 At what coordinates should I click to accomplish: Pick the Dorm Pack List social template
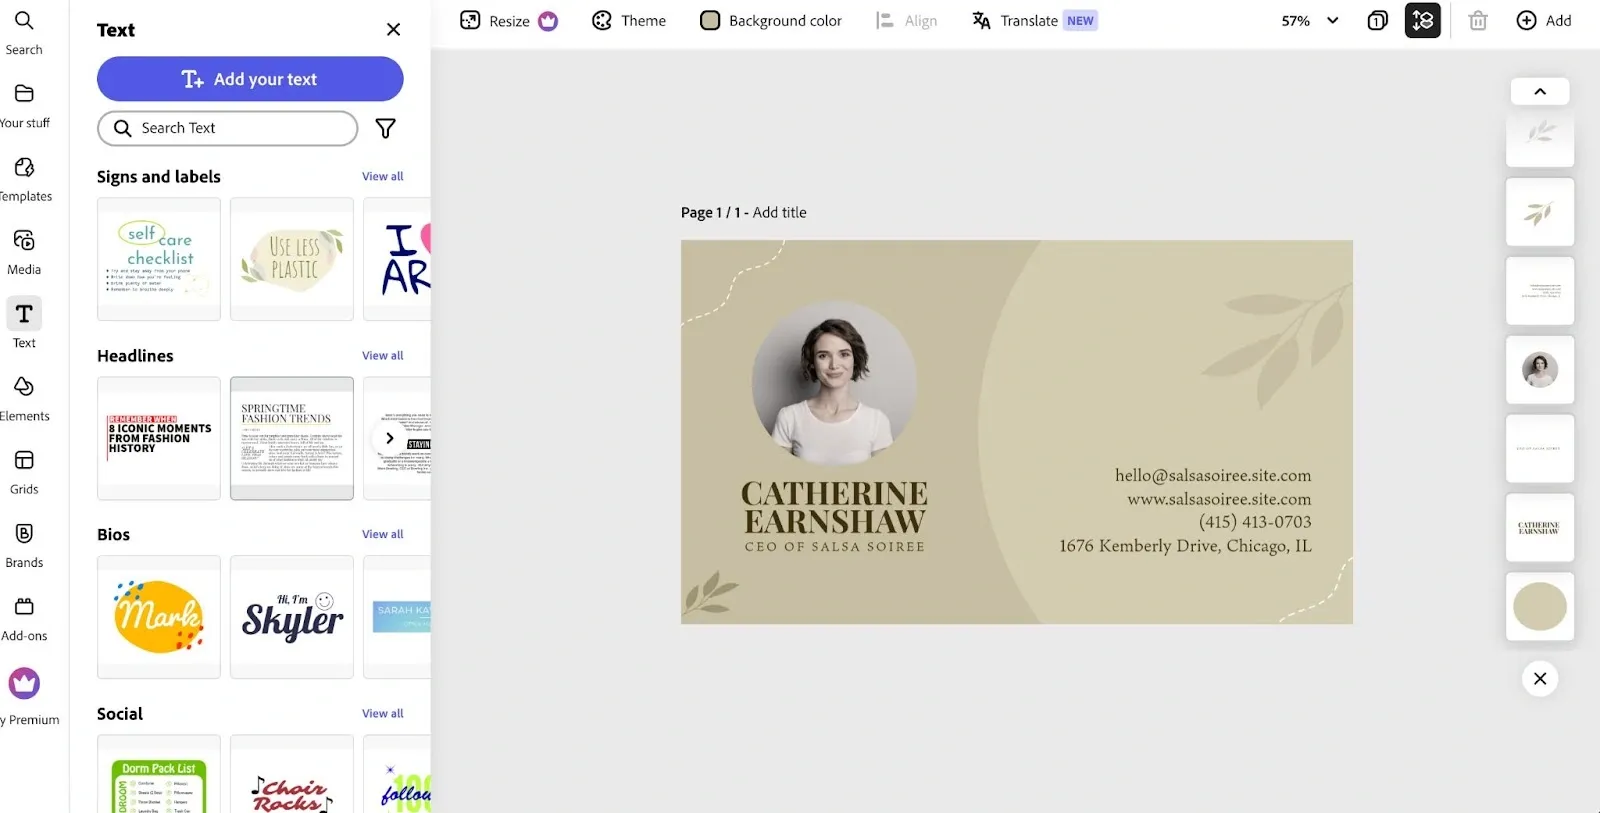[x=159, y=775]
